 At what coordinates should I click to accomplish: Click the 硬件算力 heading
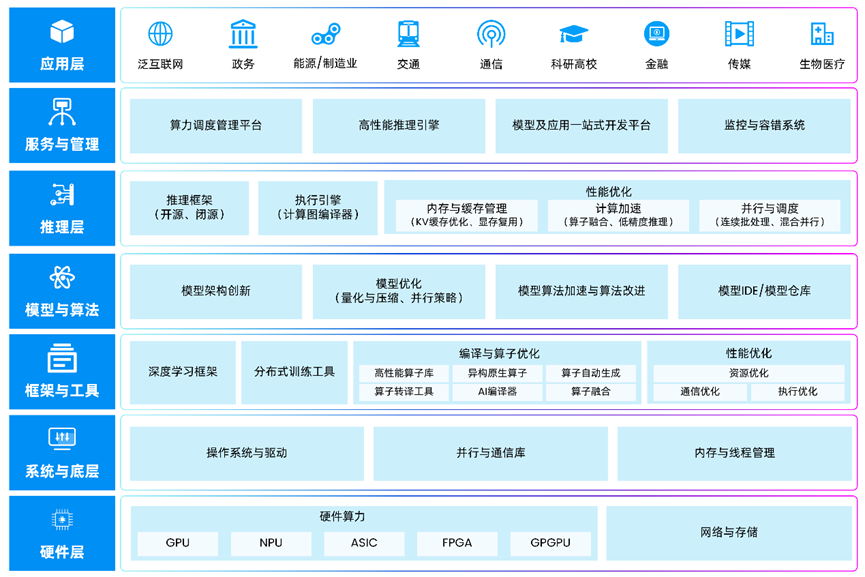coord(342,517)
